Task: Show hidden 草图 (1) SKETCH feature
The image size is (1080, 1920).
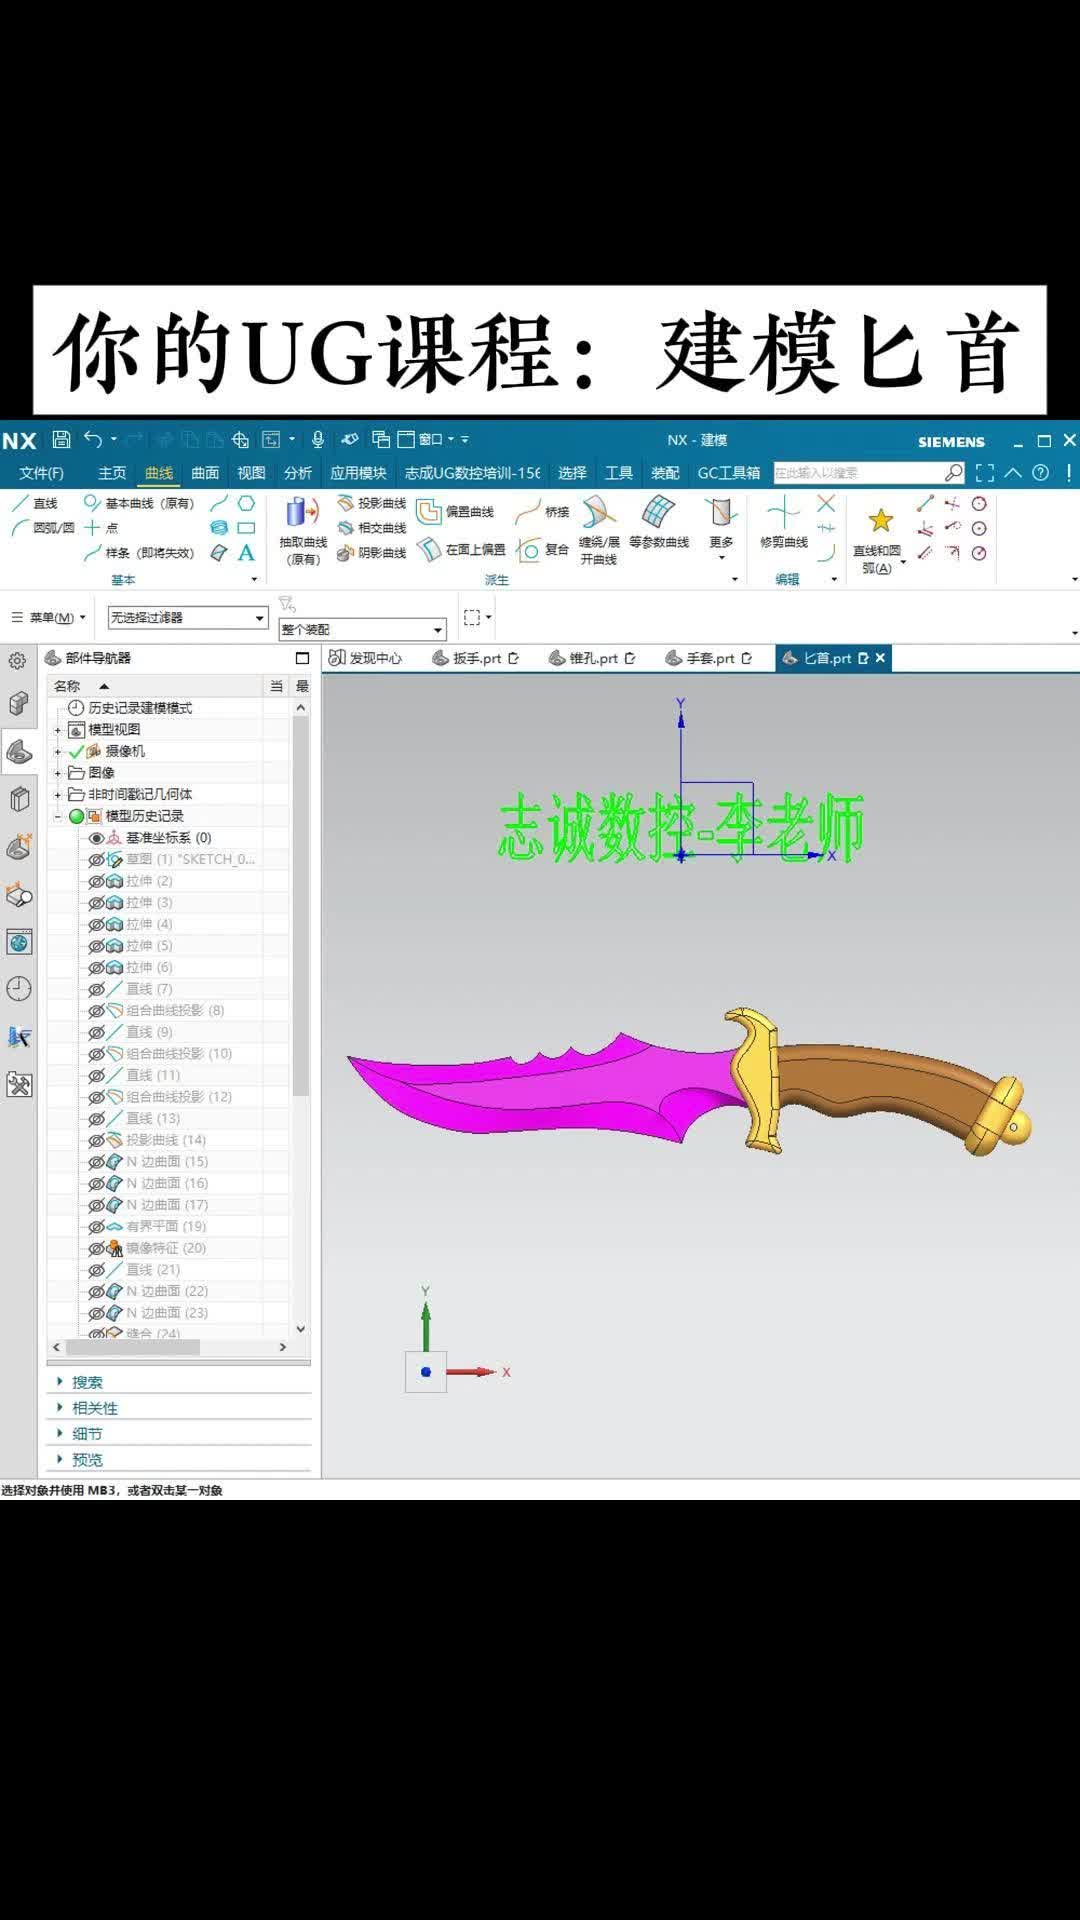Action: [x=96, y=860]
